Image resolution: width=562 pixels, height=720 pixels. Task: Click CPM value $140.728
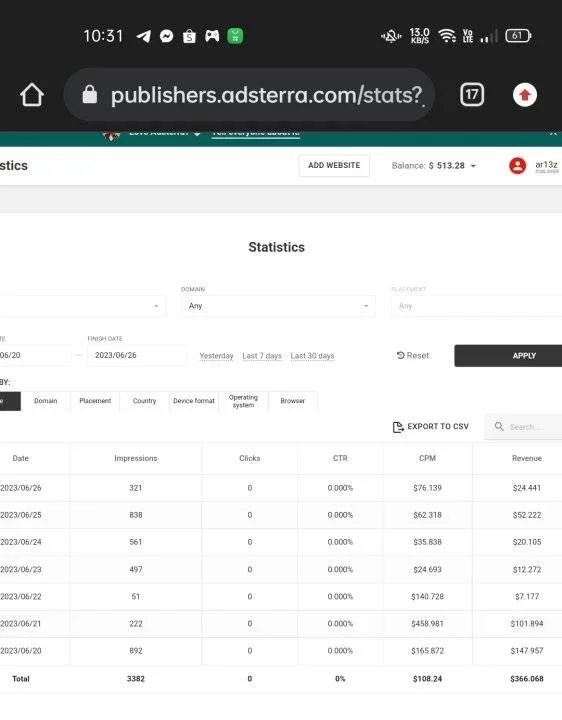(x=427, y=596)
